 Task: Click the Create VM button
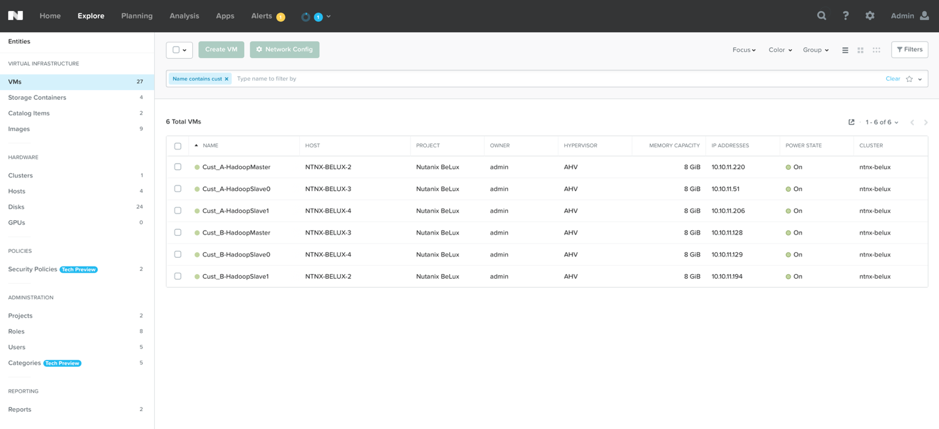(x=222, y=50)
